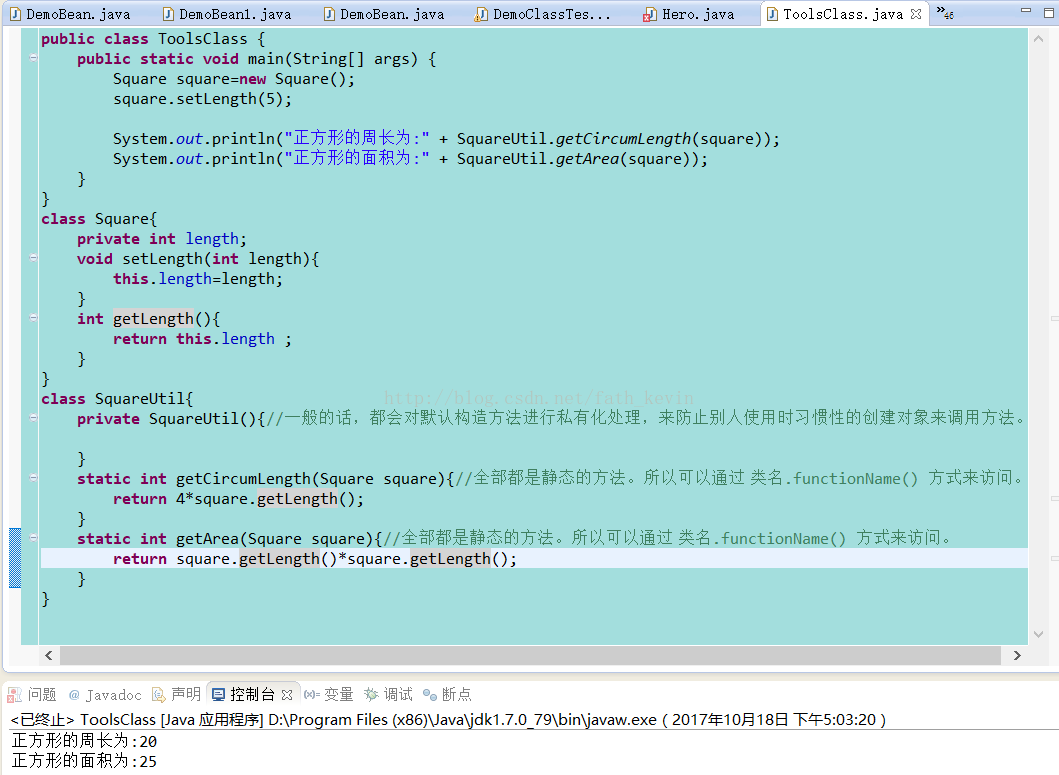Collapse the main method fold marker
This screenshot has height=775, width=1059.
[33, 58]
